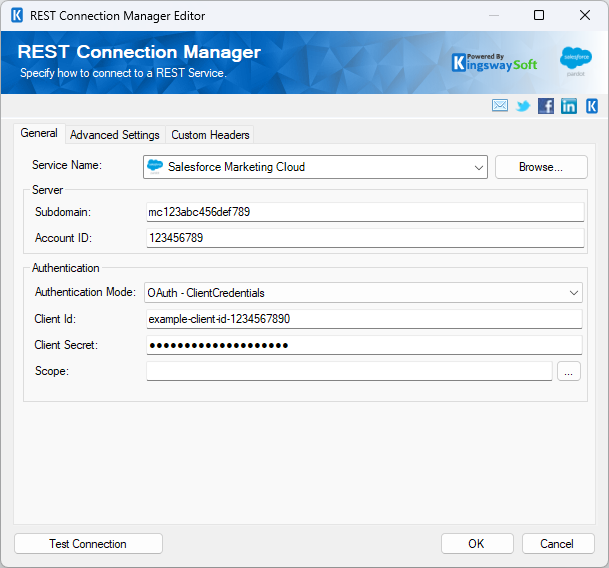The width and height of the screenshot is (609, 568).
Task: Open the Advanced Settings tab
Action: (115, 135)
